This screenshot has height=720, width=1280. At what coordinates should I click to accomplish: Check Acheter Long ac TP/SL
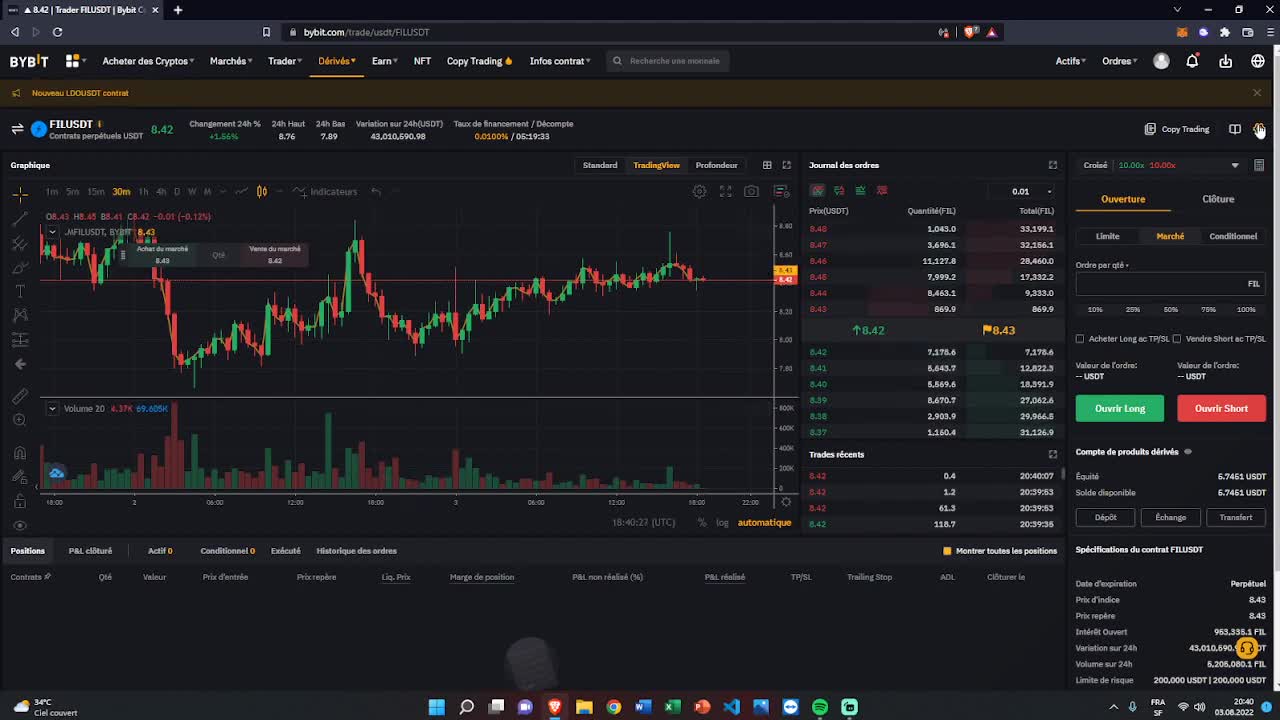tap(1080, 339)
